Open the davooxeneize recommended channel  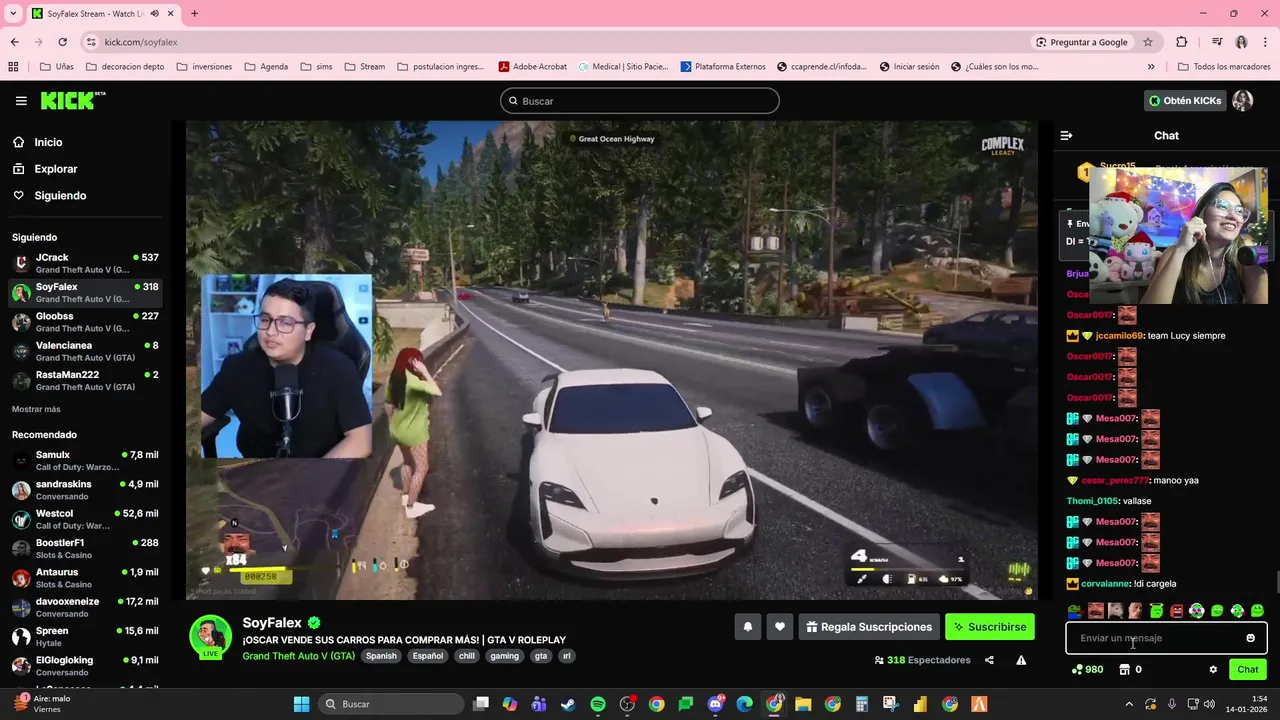[85, 607]
